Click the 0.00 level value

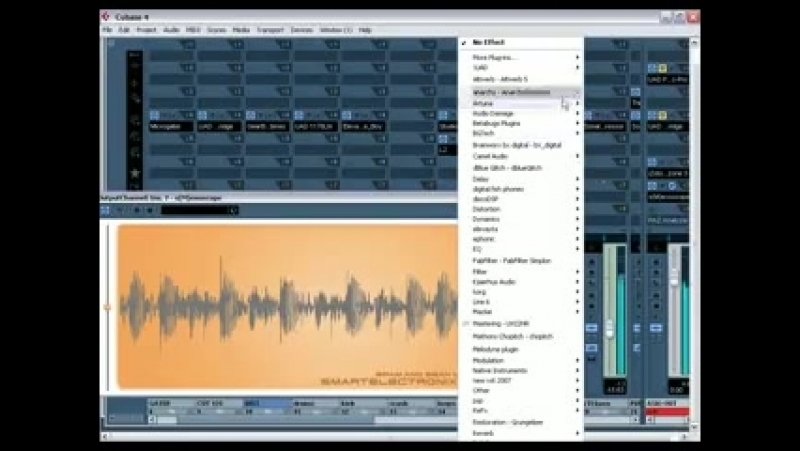pos(677,390)
